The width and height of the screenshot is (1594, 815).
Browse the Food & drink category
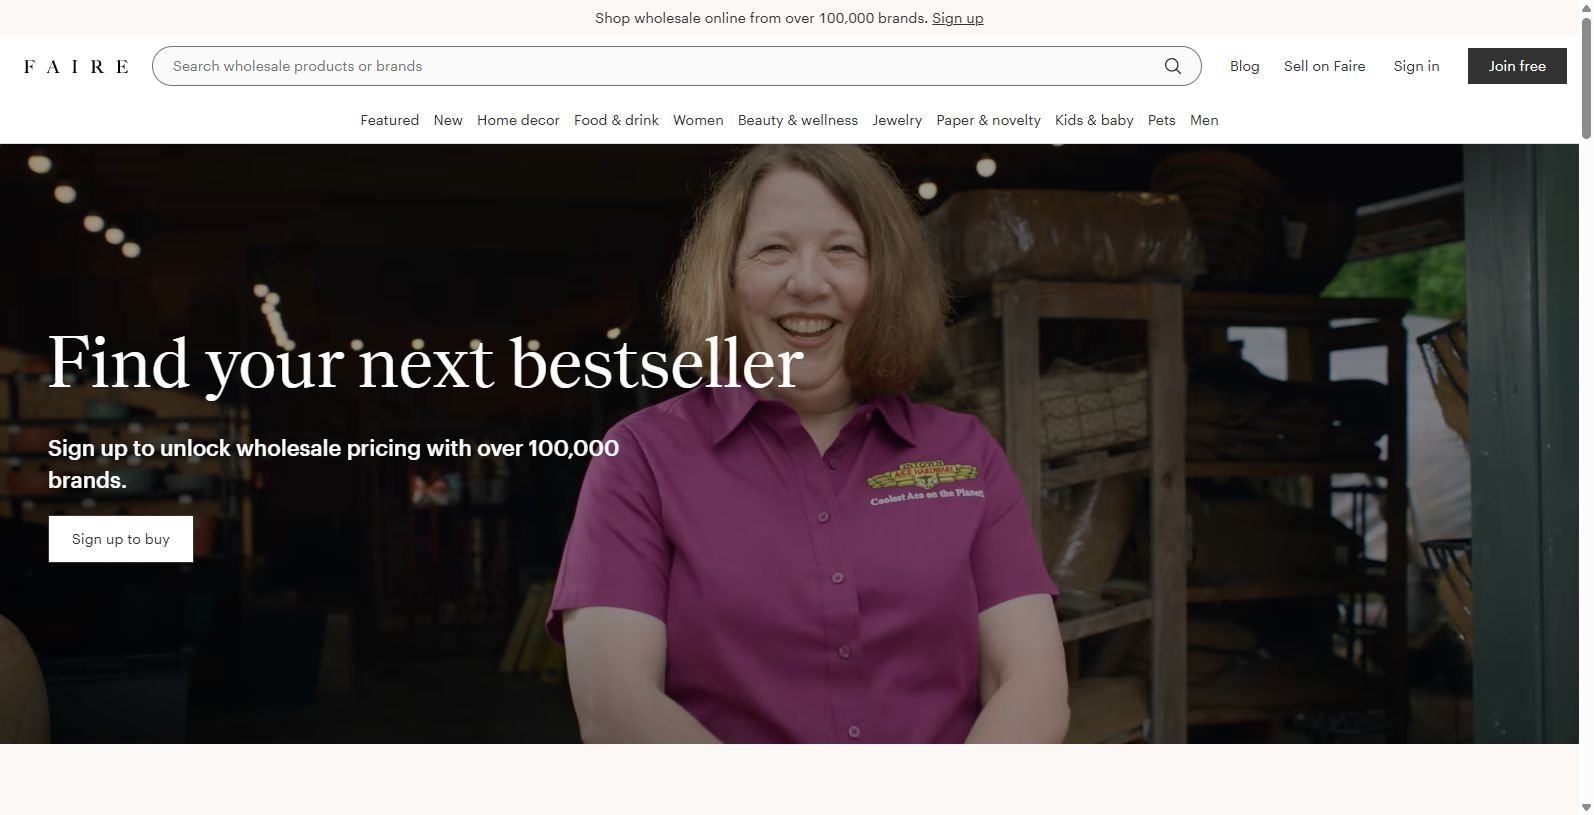[616, 120]
